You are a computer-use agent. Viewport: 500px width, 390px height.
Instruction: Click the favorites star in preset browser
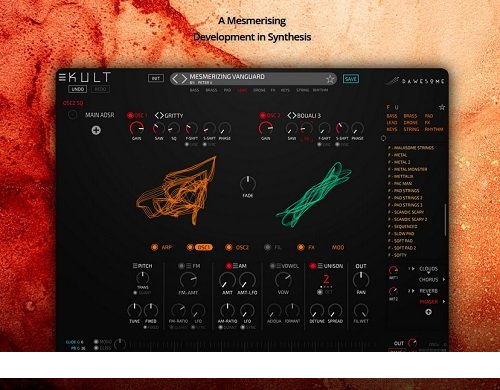point(442,107)
